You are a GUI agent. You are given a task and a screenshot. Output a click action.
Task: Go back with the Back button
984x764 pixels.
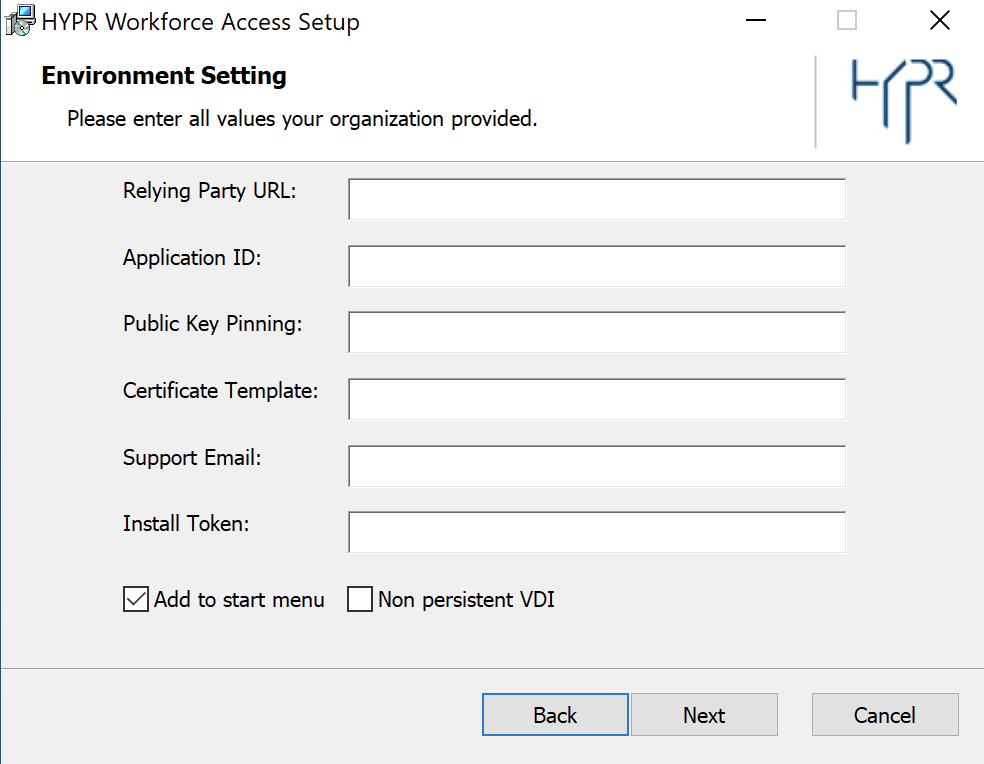[x=555, y=714]
